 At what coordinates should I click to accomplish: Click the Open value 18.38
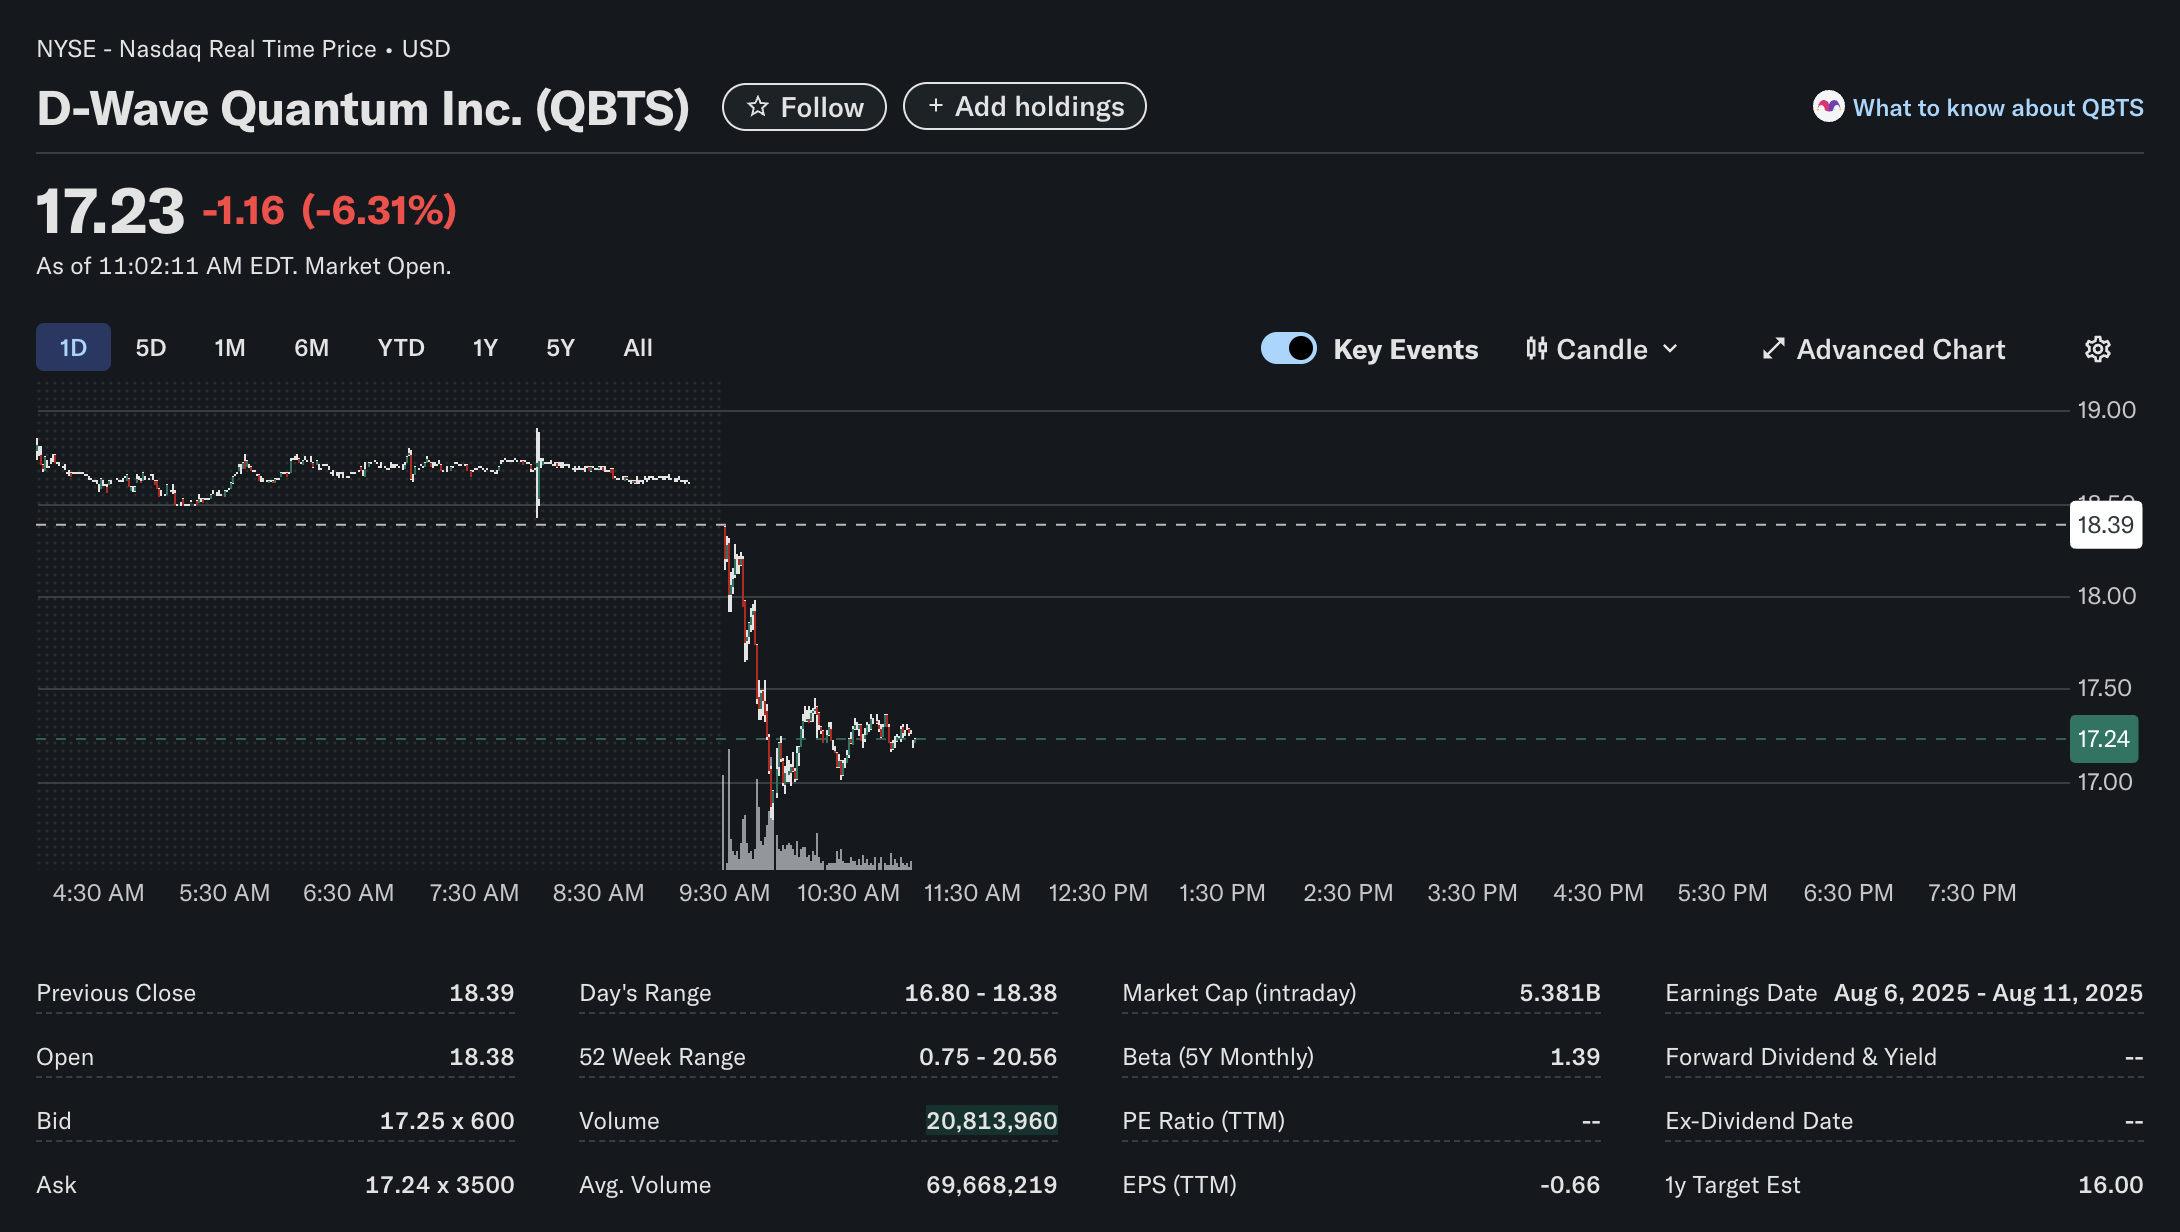(x=481, y=1057)
